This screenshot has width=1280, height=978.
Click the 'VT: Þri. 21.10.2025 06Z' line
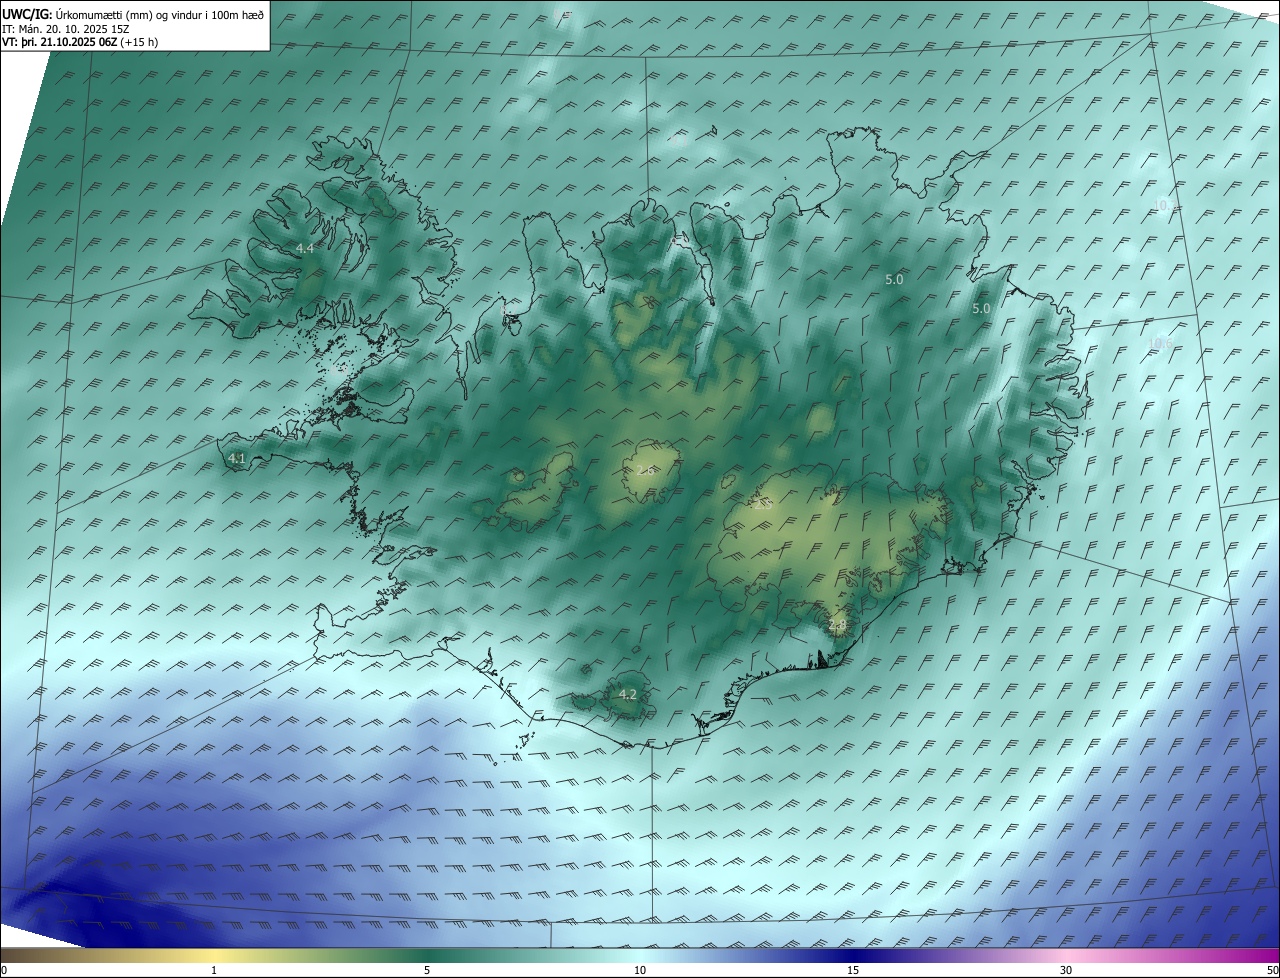tap(80, 42)
